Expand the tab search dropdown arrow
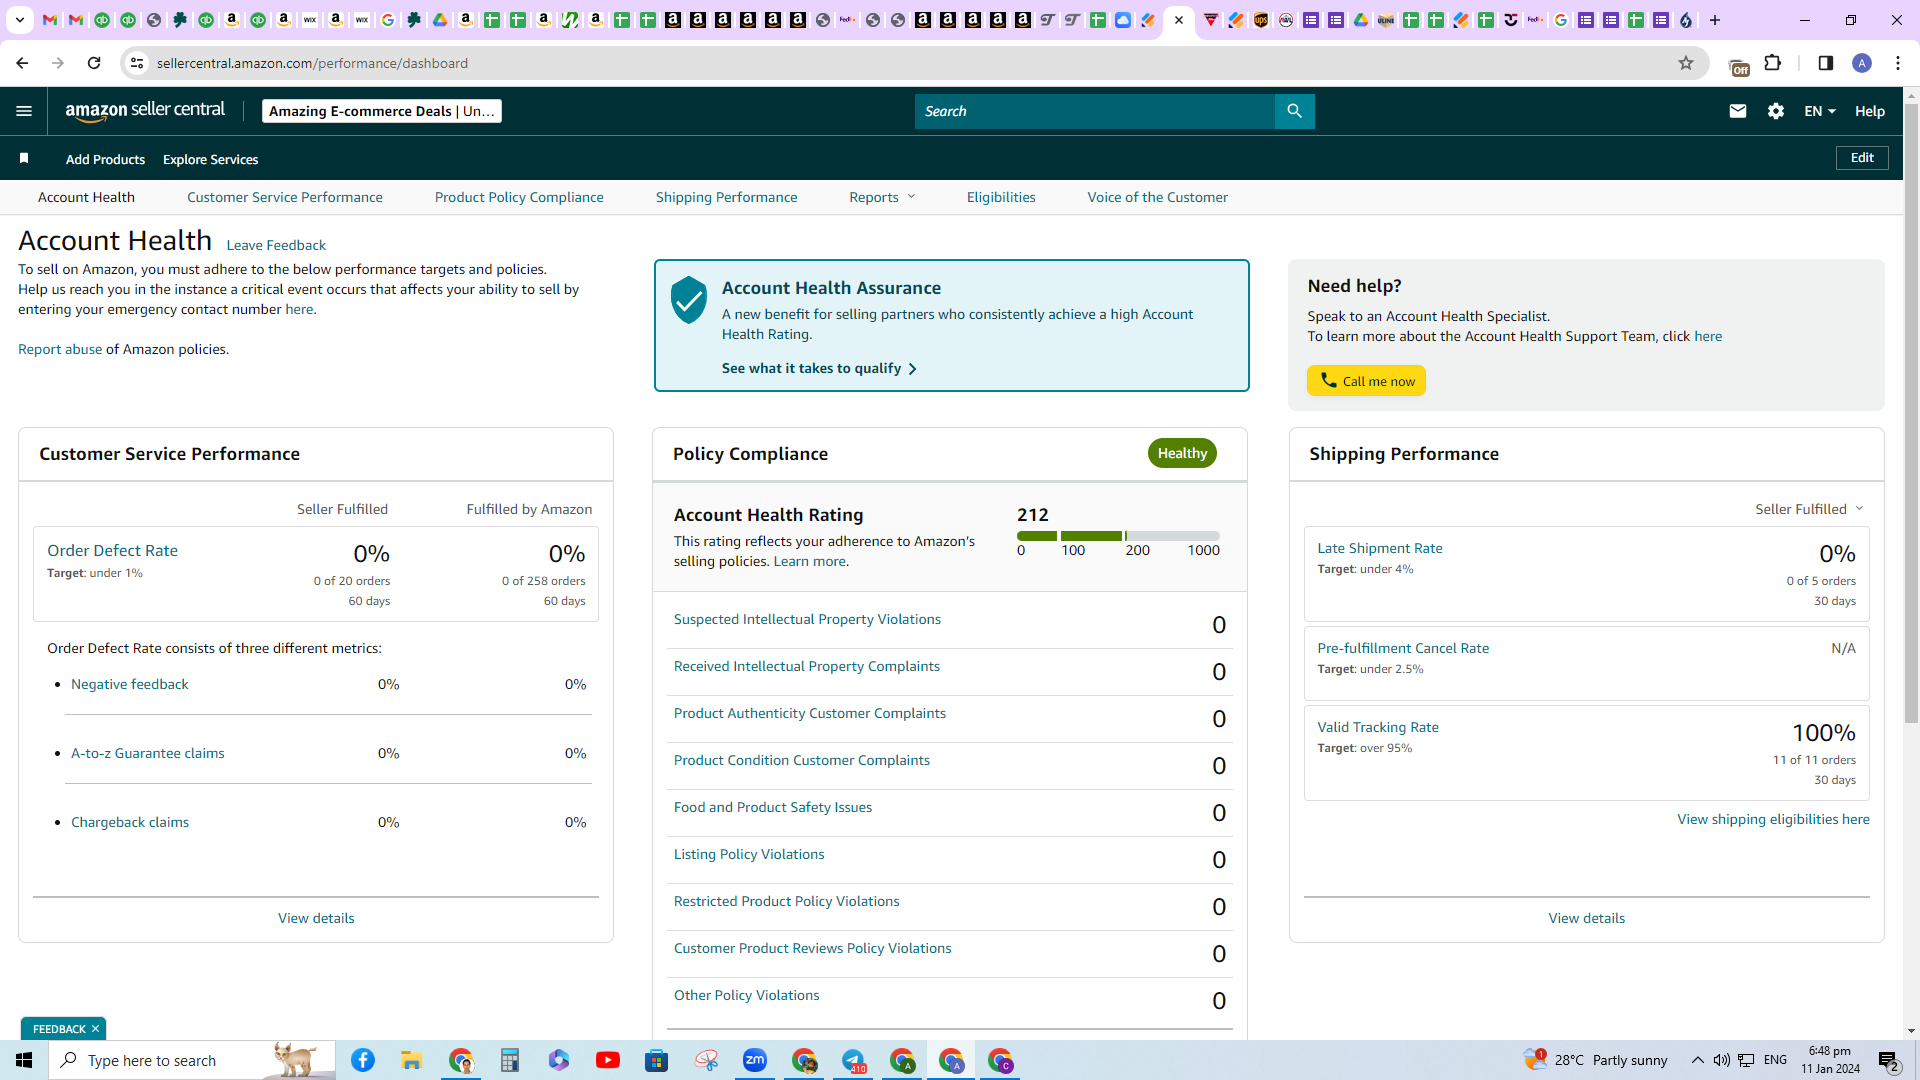Viewport: 1920px width, 1080px height. 19,20
